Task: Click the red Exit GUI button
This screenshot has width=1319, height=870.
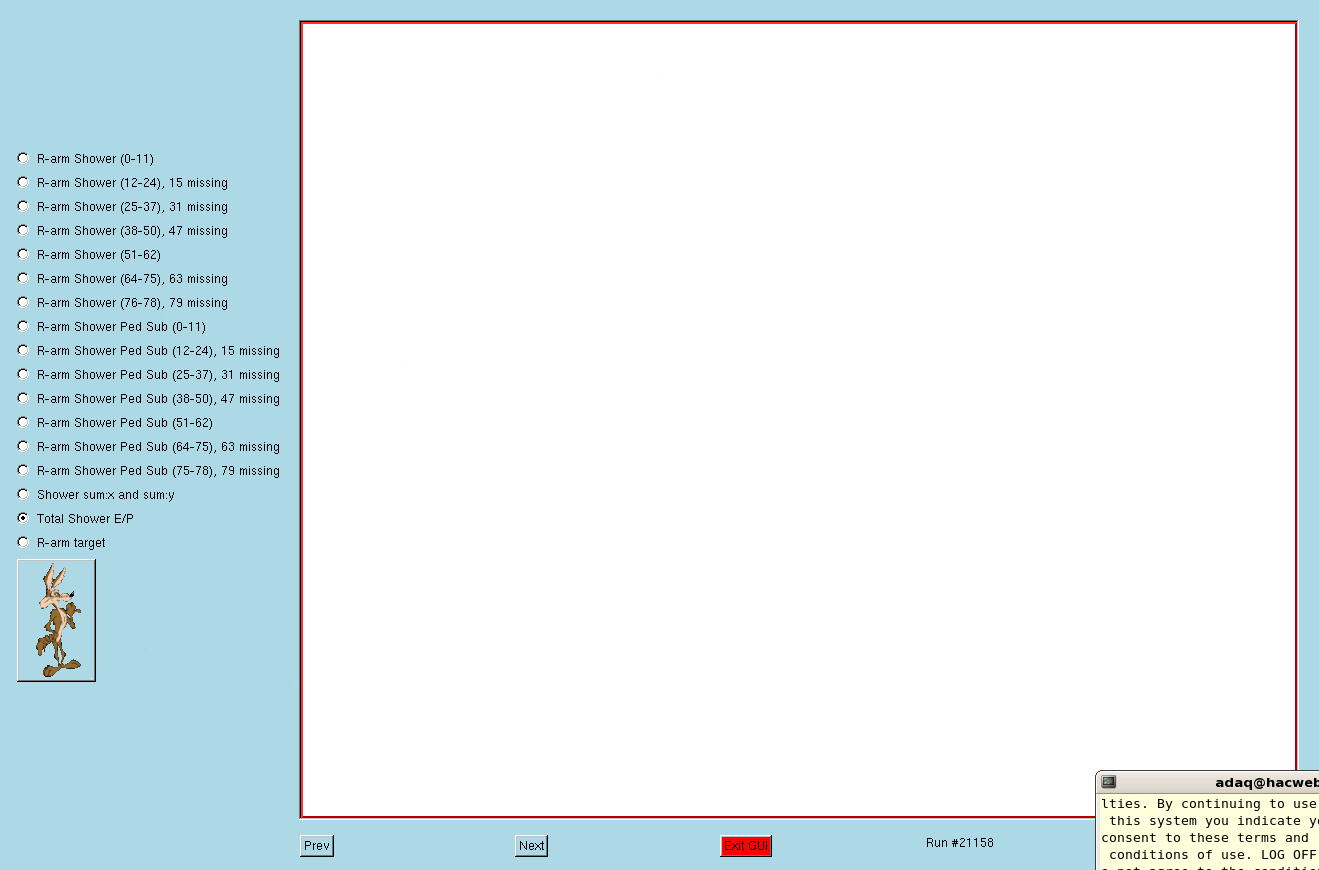Action: click(x=746, y=846)
